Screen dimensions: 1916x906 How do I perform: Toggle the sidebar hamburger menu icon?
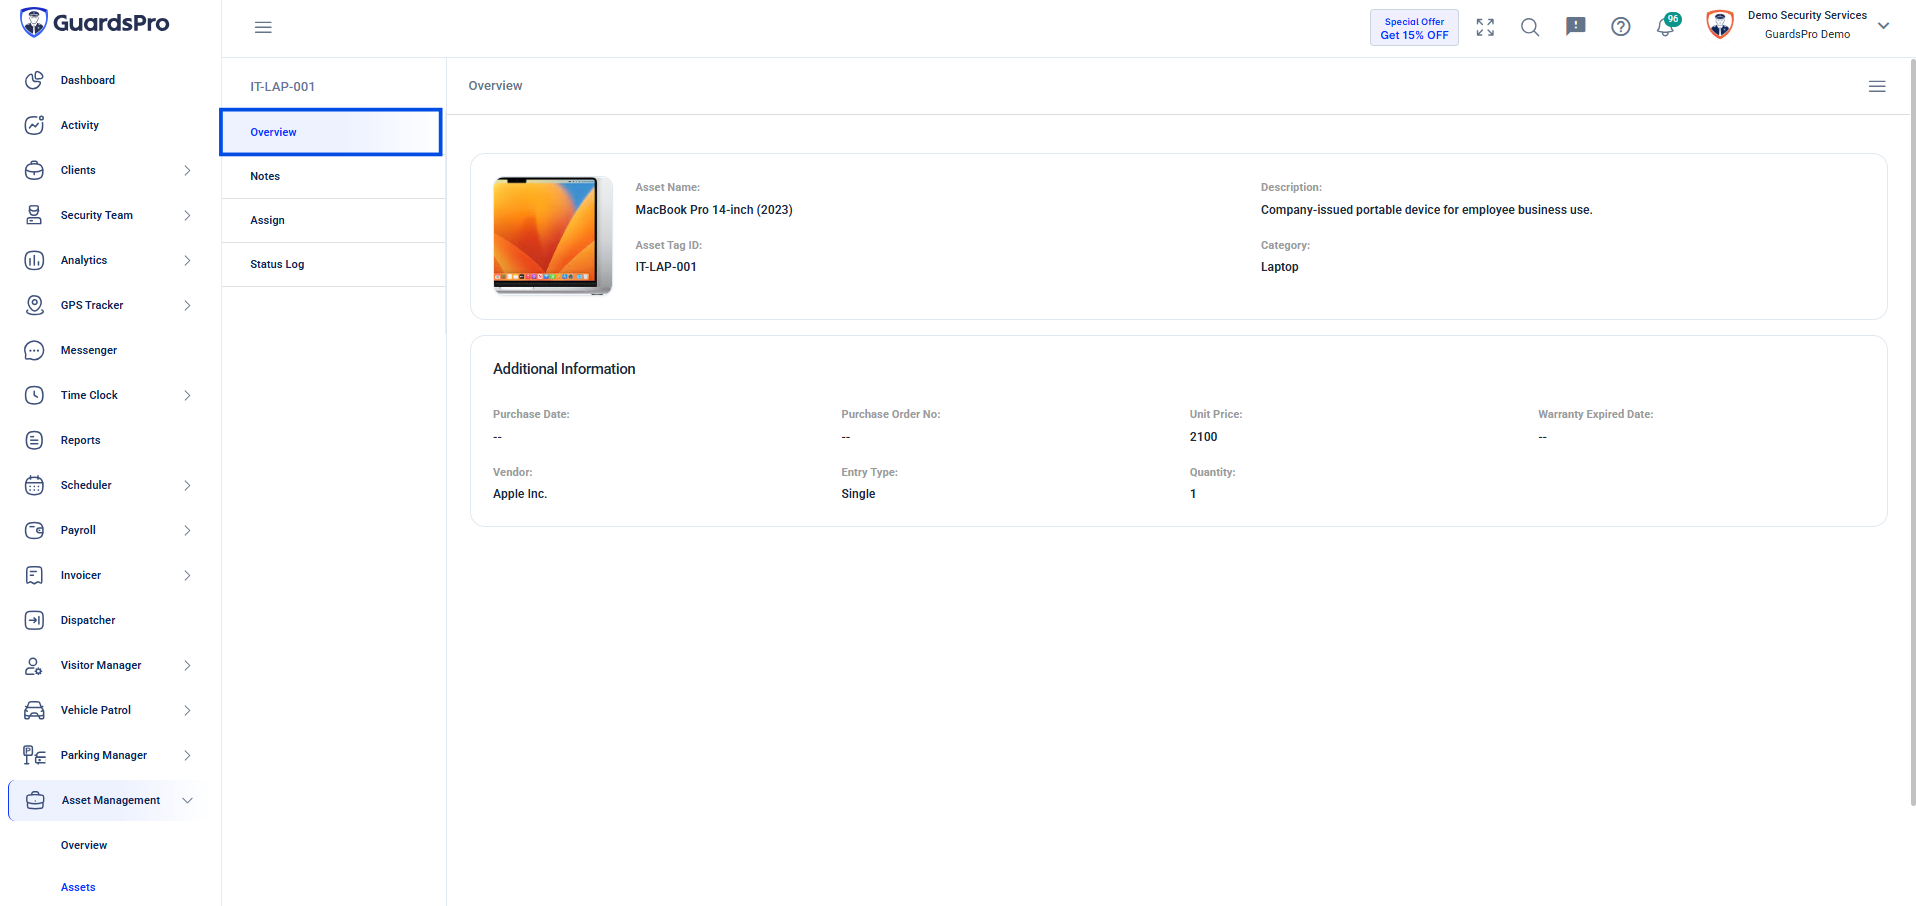[263, 27]
